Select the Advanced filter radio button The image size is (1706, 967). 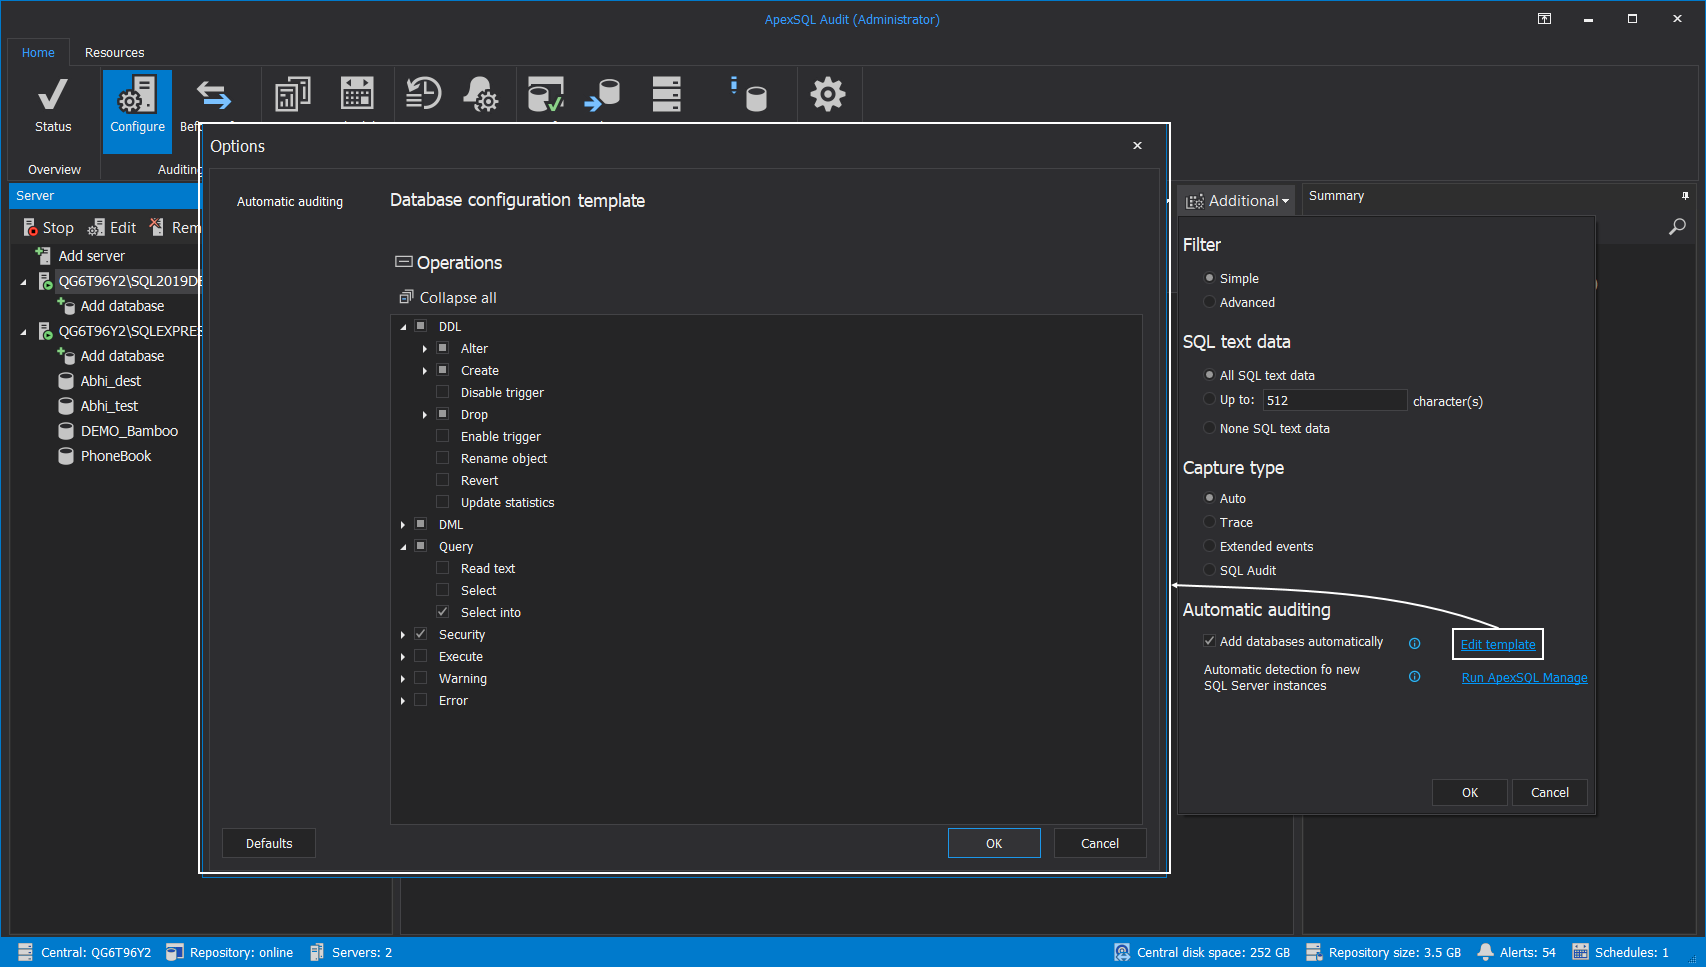(x=1209, y=302)
